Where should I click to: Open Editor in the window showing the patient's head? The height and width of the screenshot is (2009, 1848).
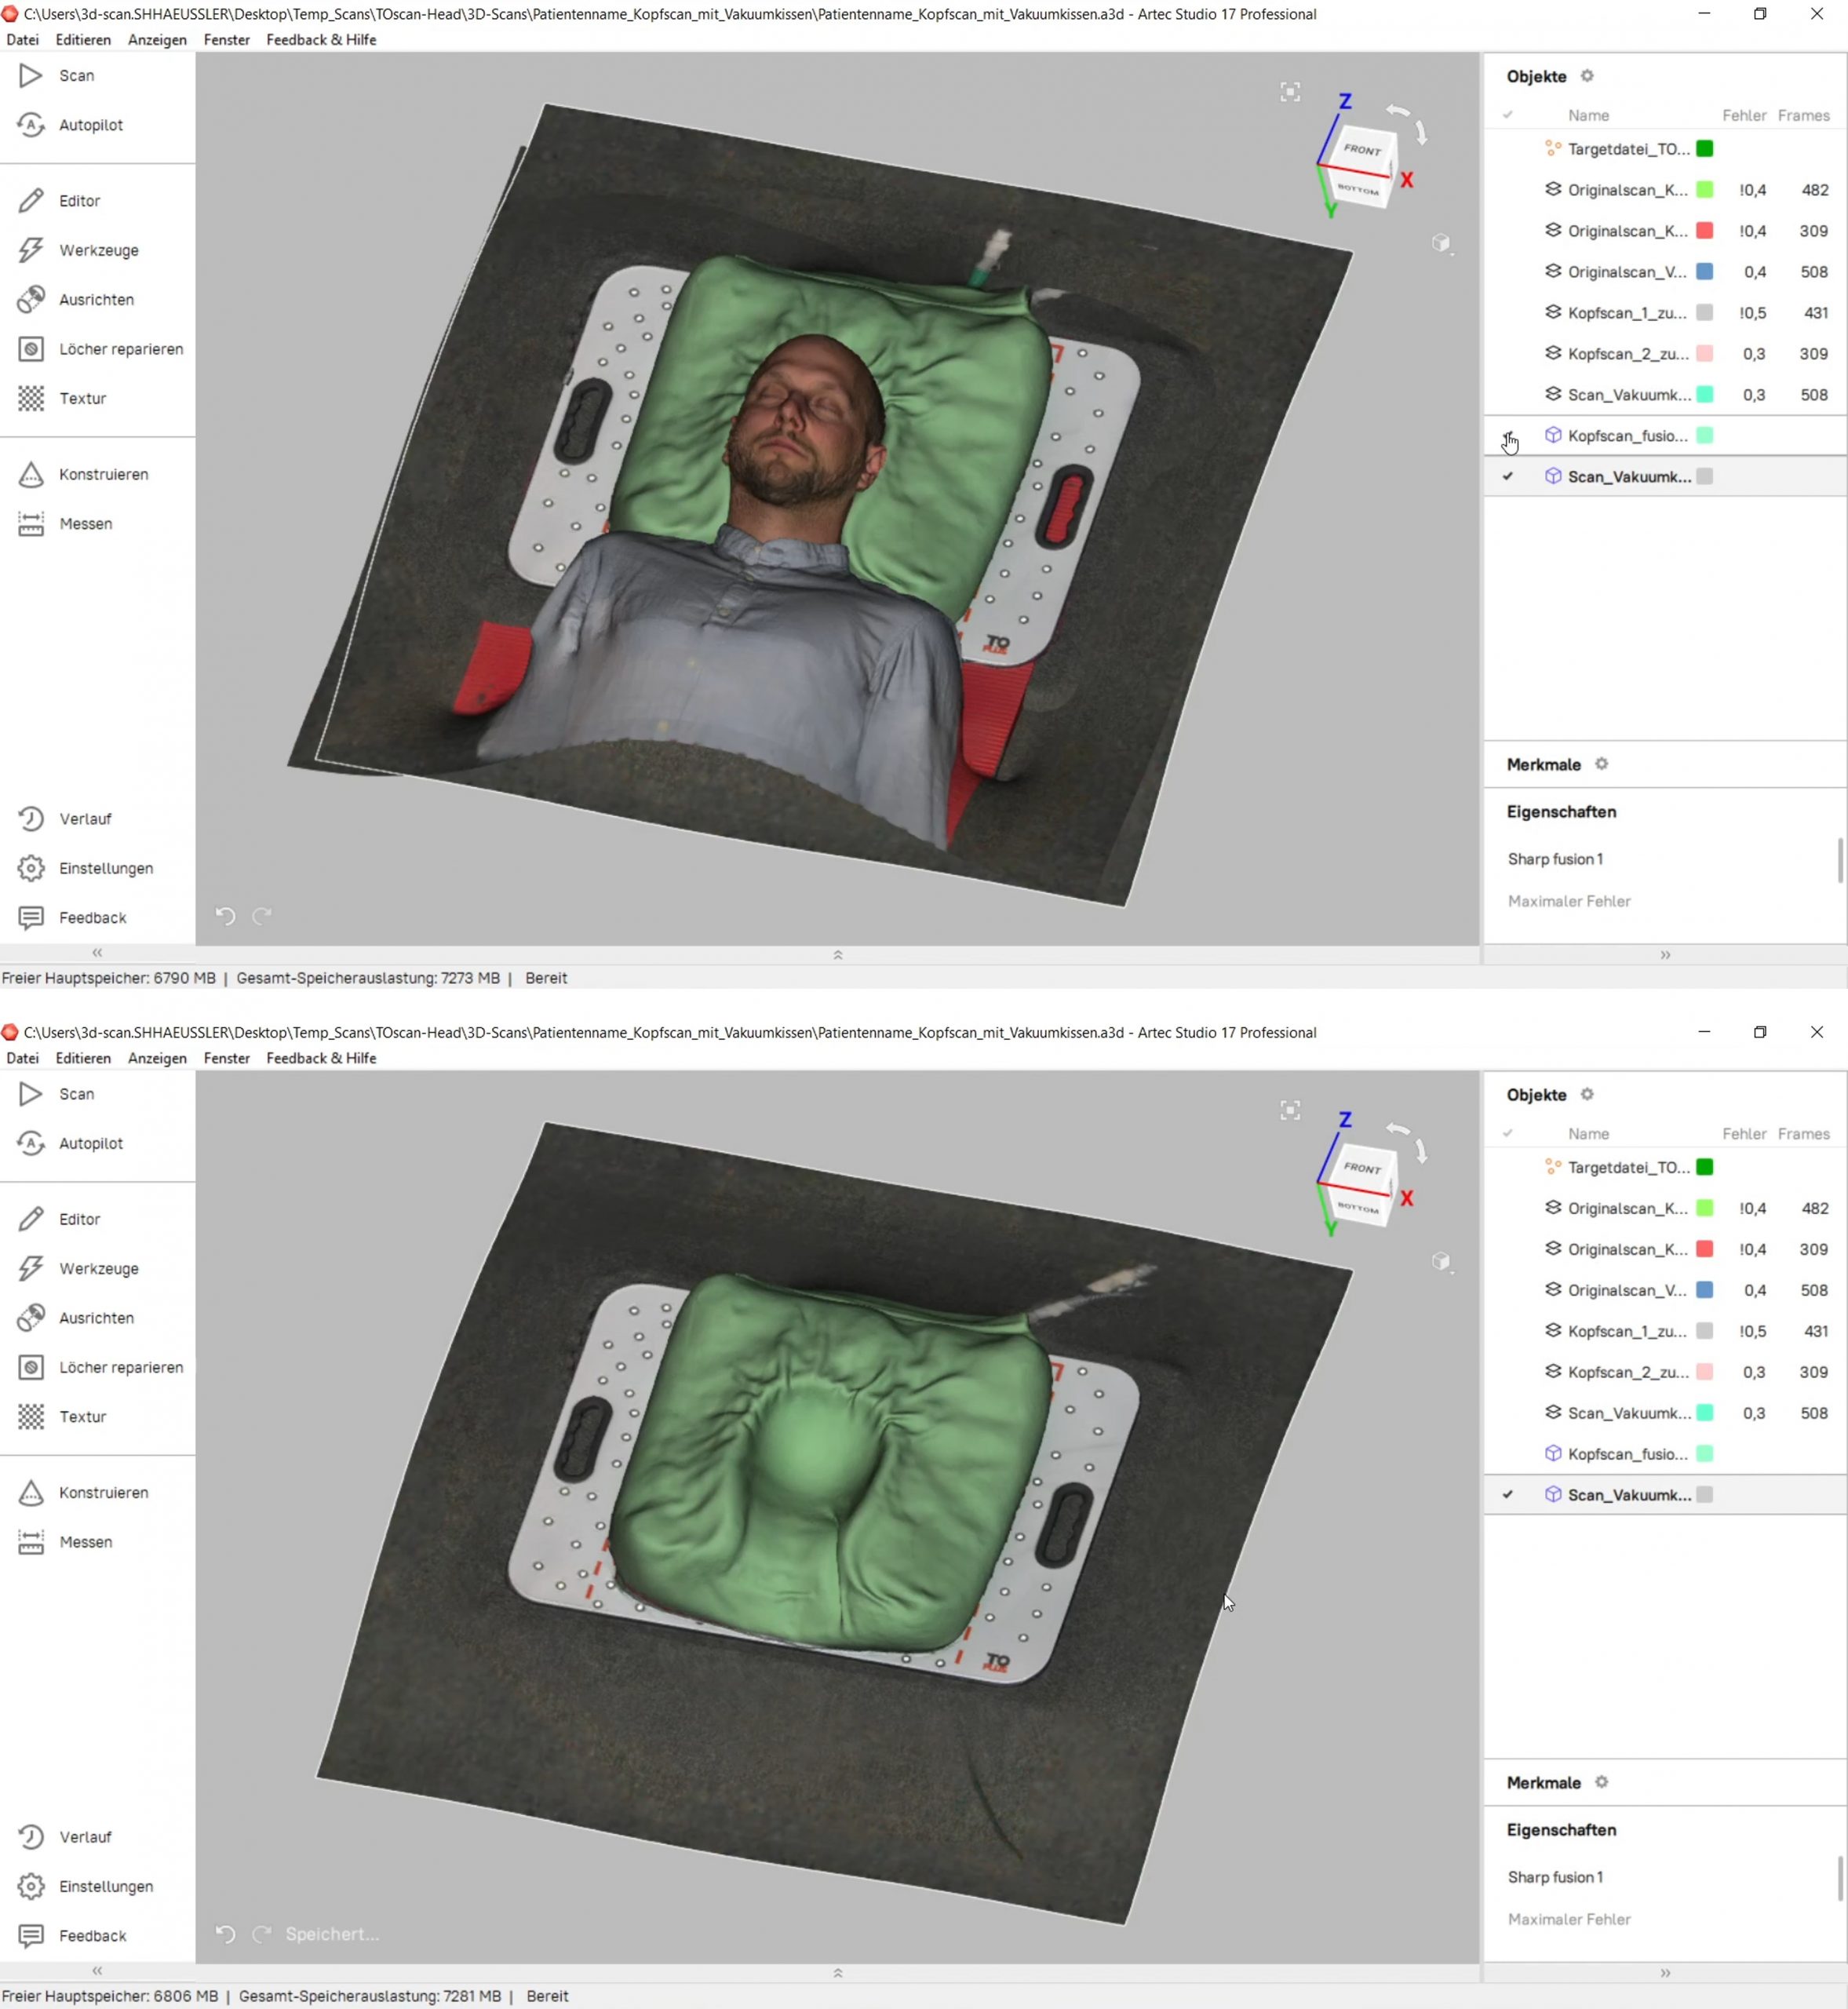coord(60,201)
